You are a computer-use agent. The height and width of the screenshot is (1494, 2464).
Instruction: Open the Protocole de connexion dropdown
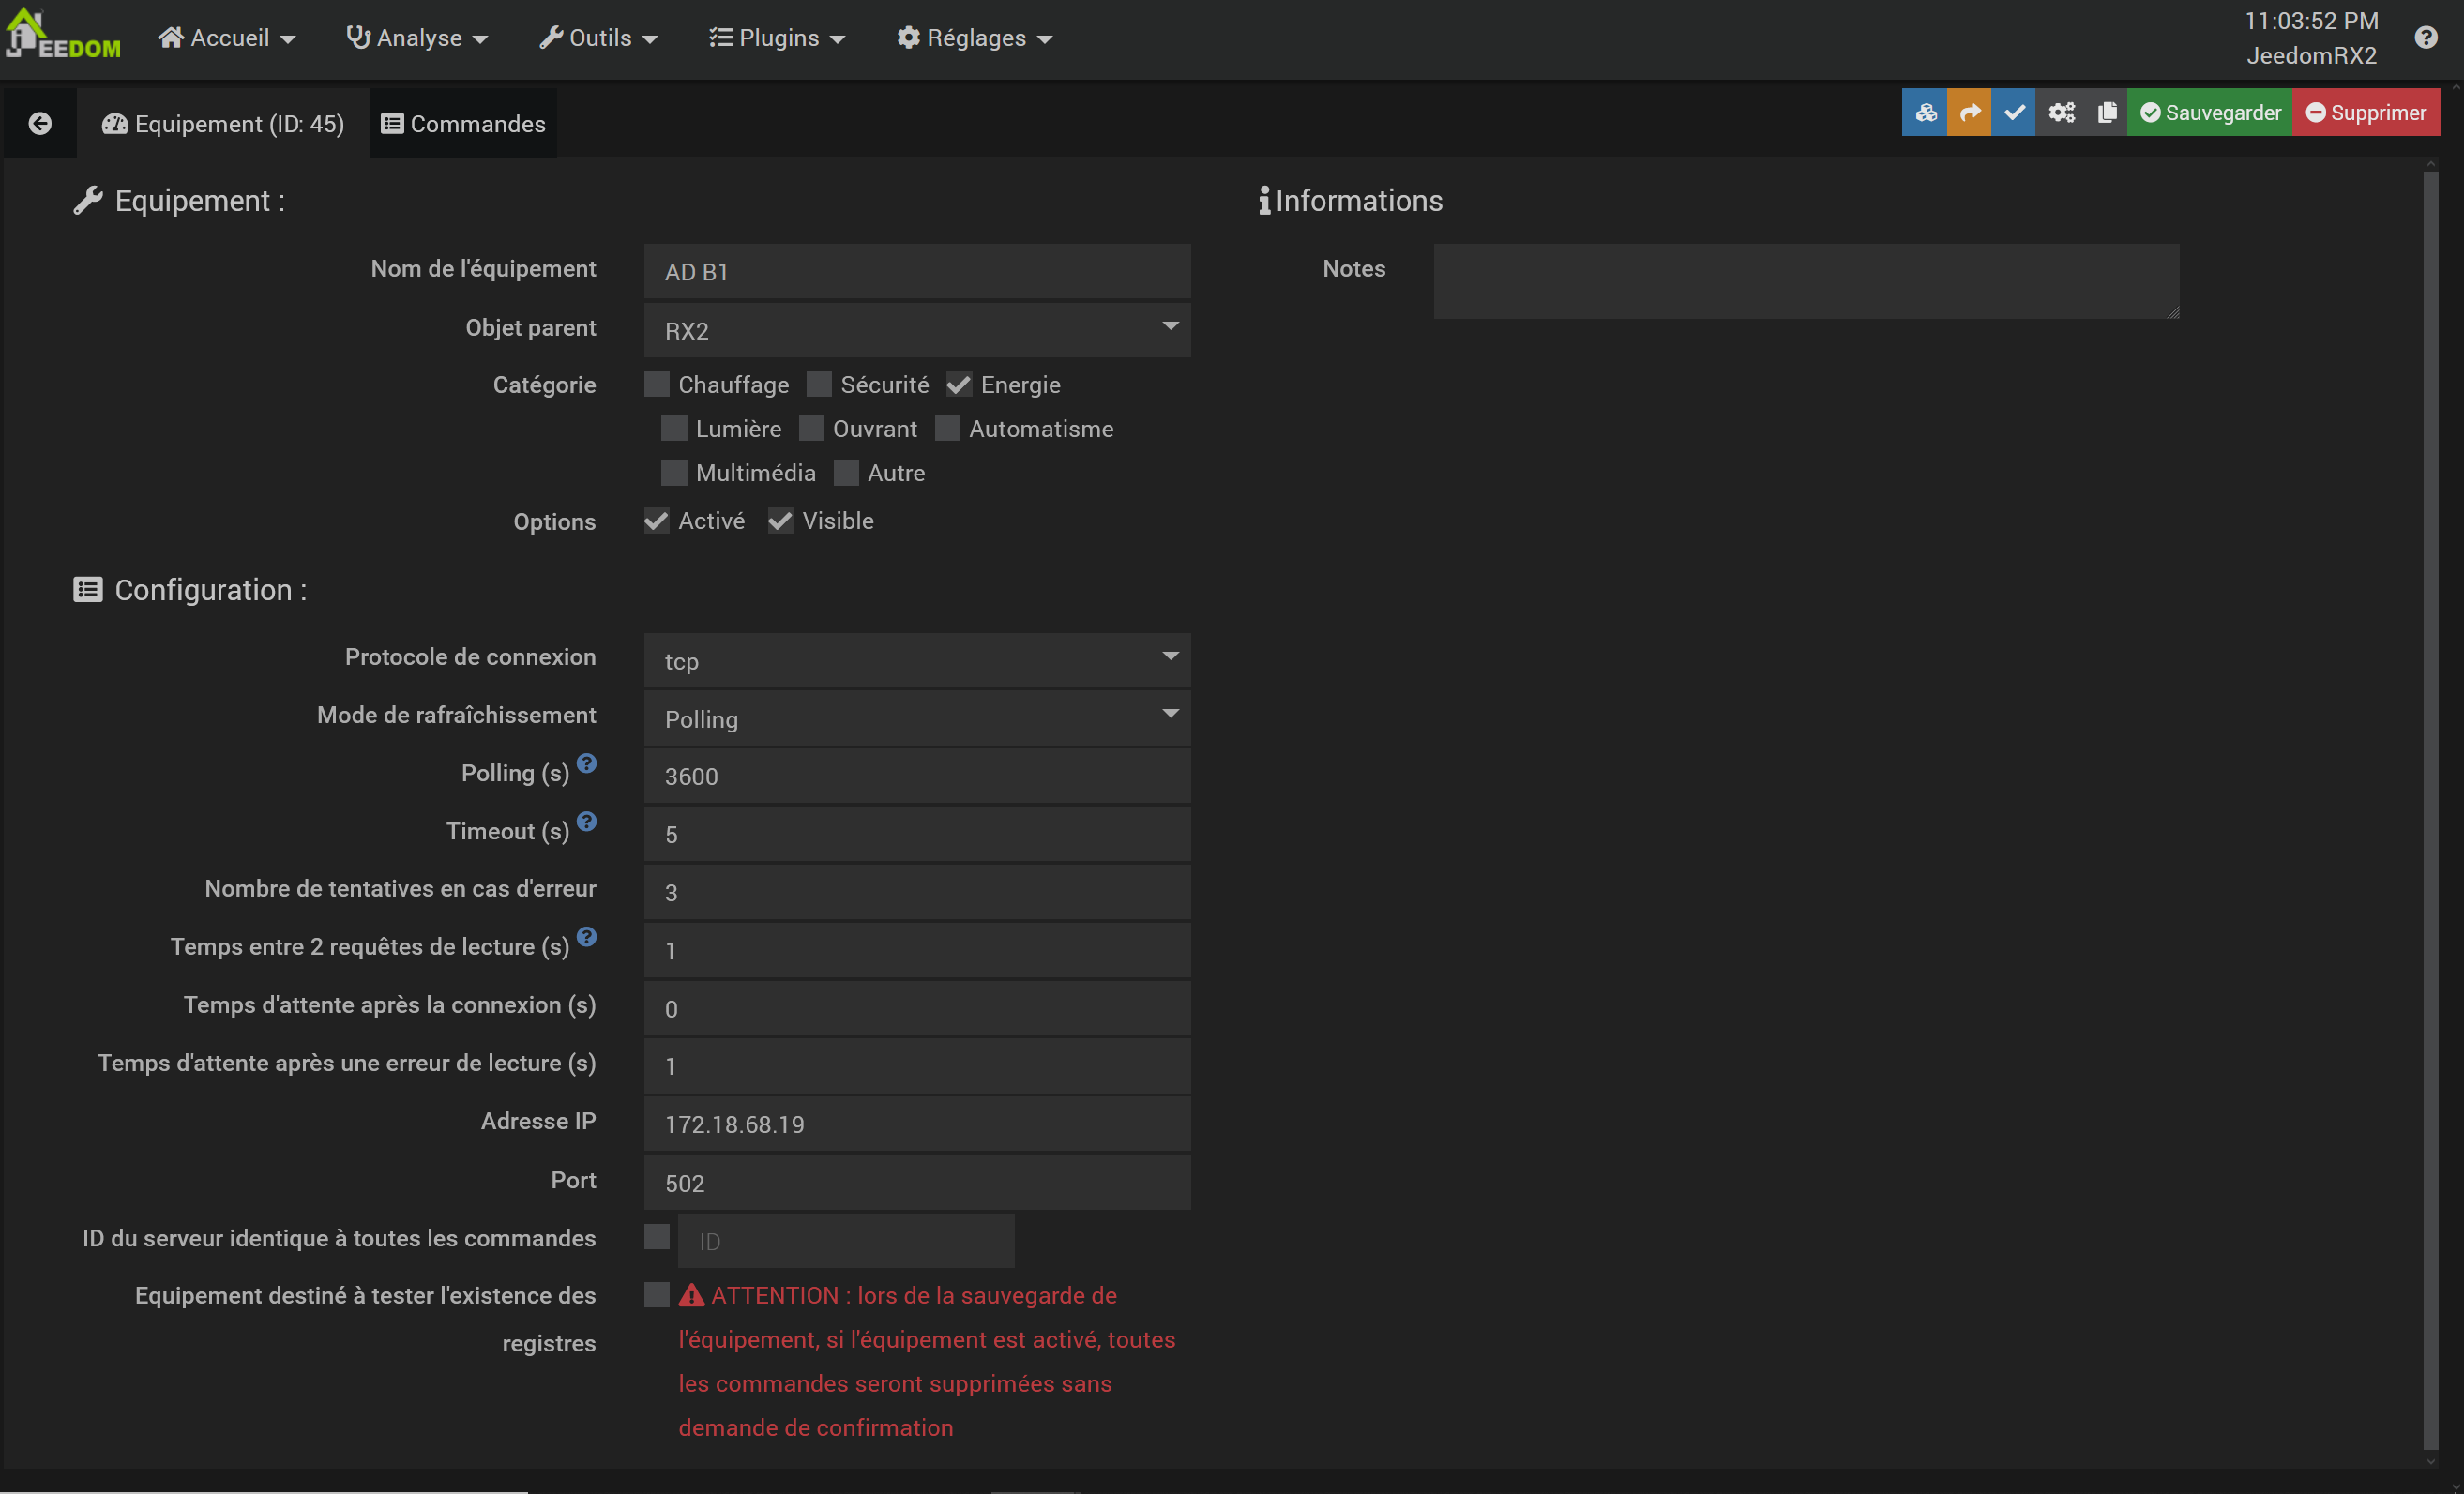916,661
